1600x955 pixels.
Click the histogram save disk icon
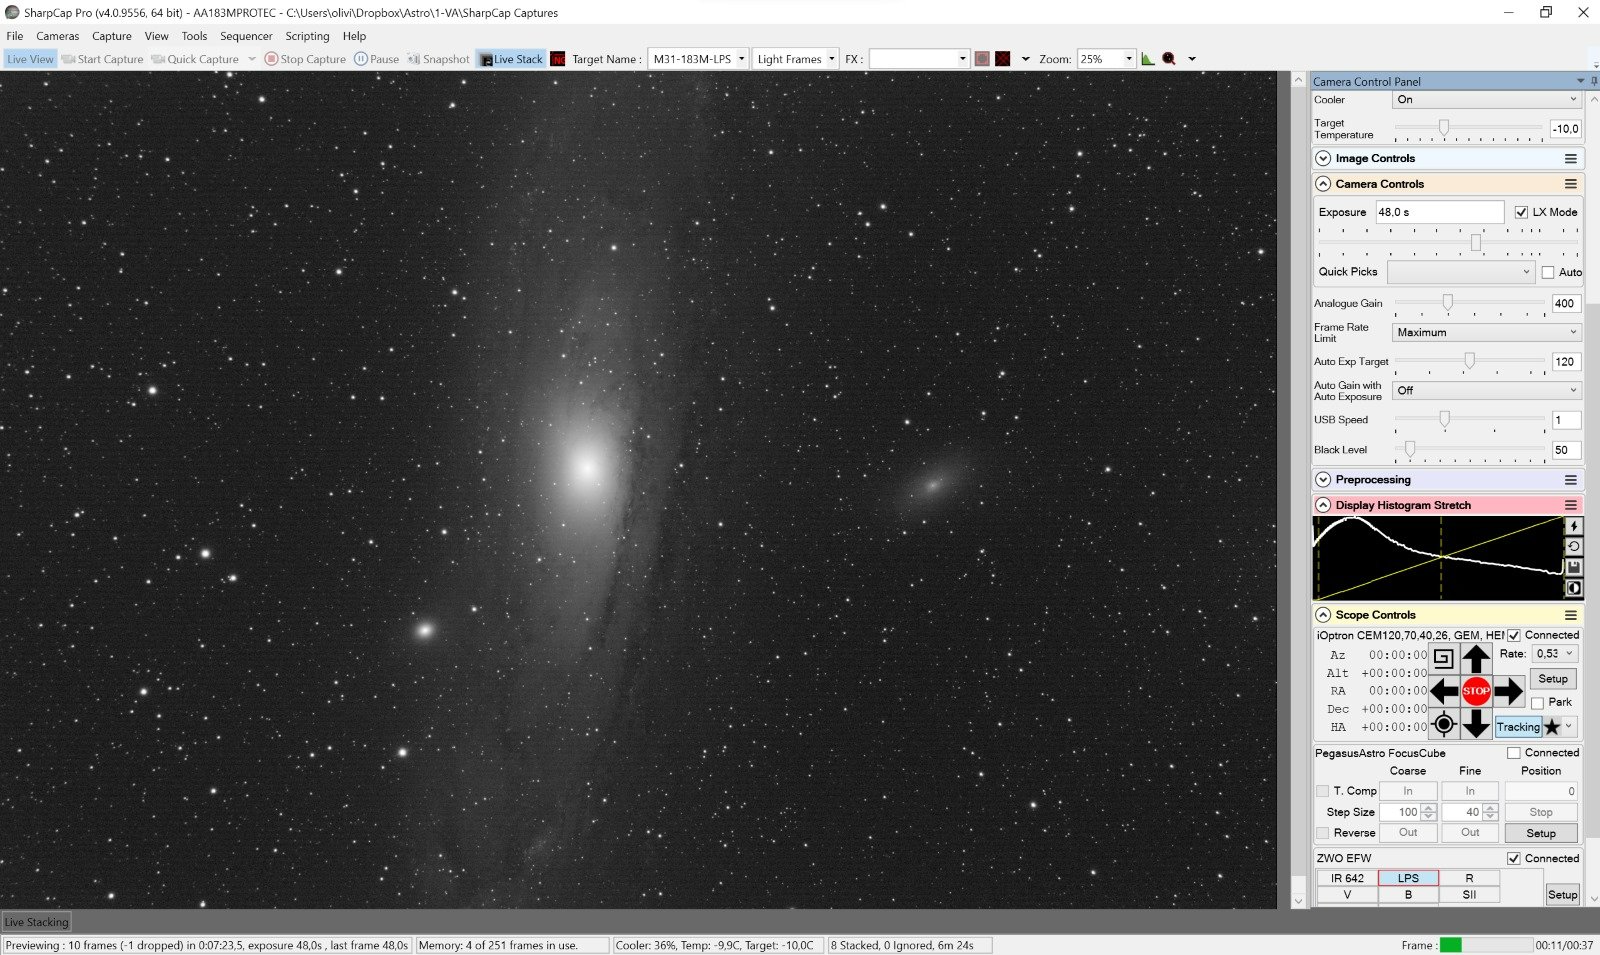pyautogui.click(x=1573, y=567)
